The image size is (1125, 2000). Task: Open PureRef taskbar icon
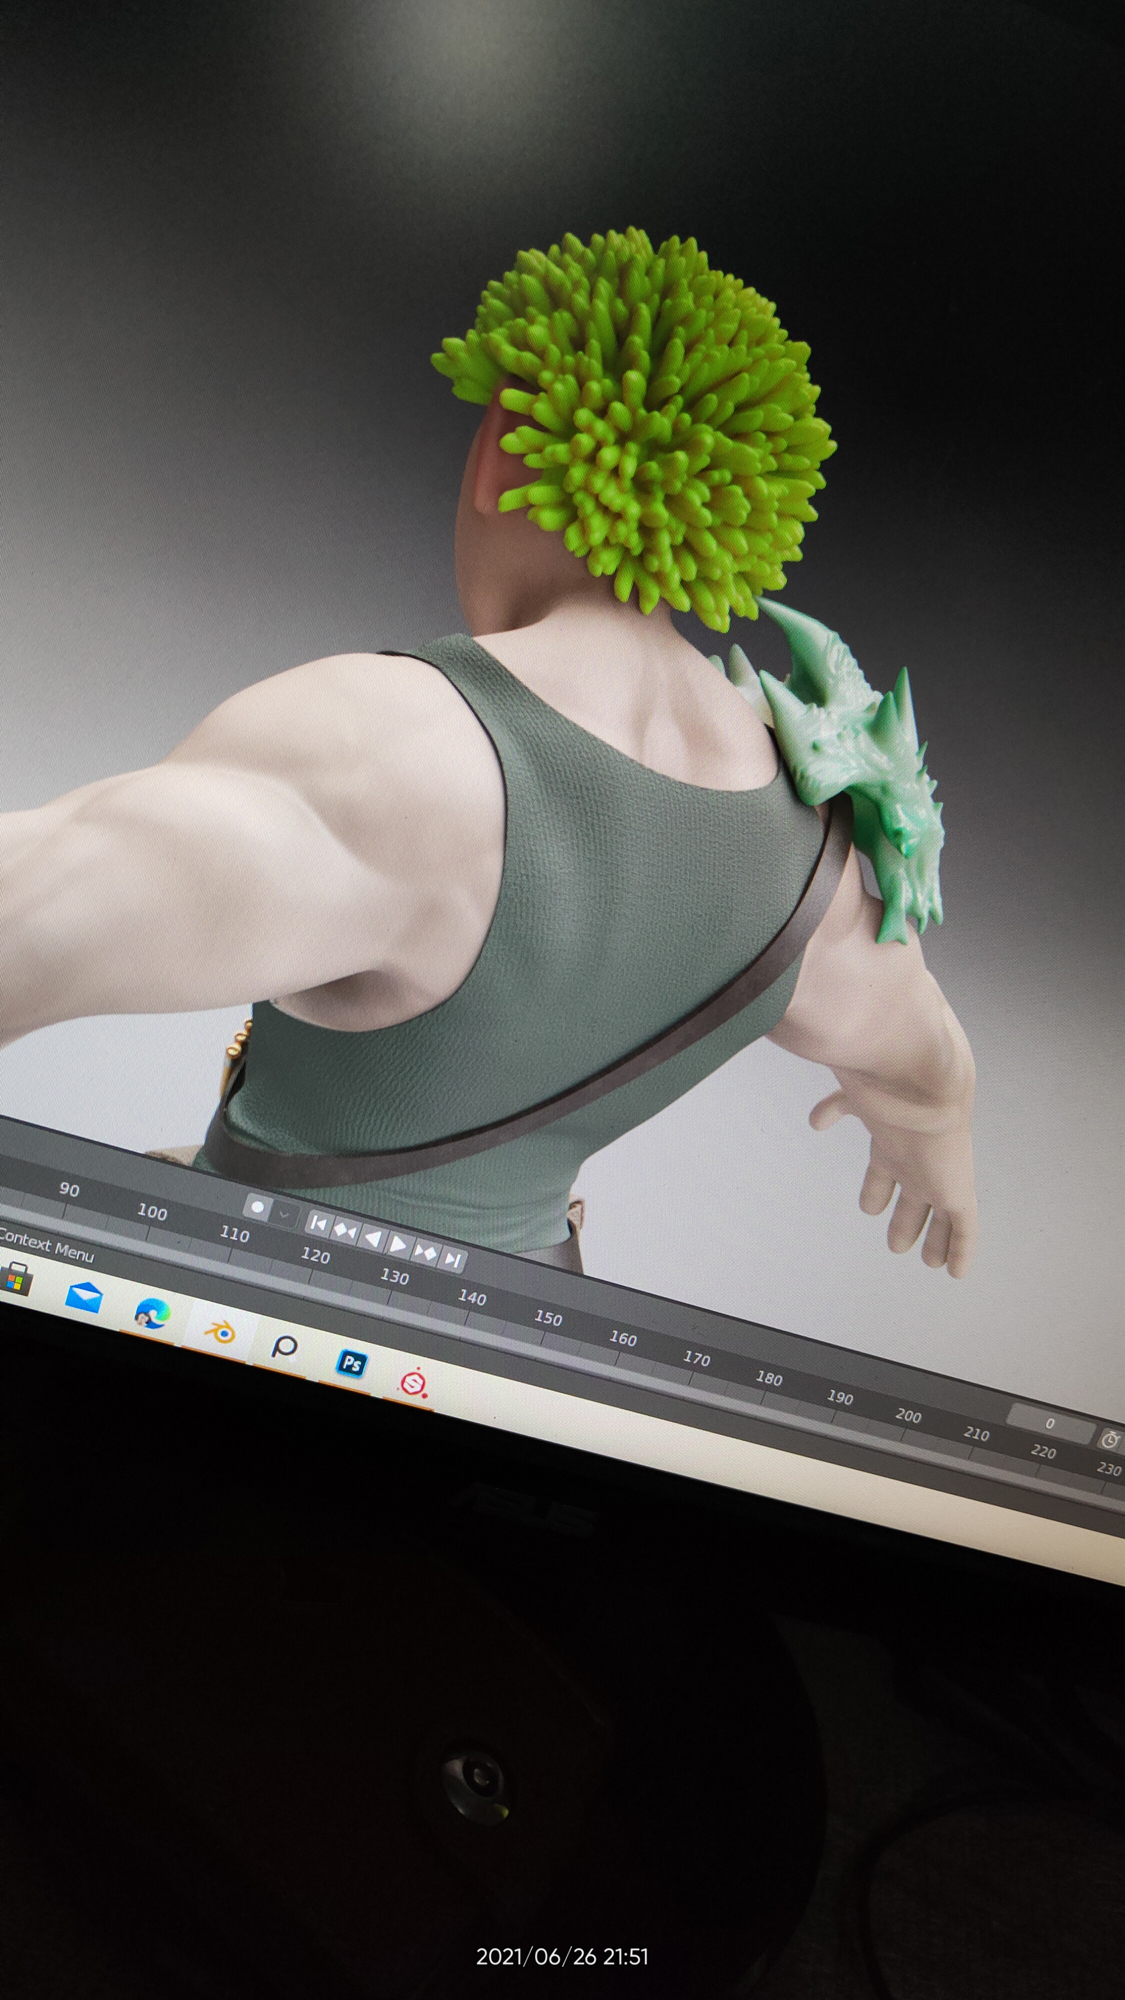[x=285, y=1348]
